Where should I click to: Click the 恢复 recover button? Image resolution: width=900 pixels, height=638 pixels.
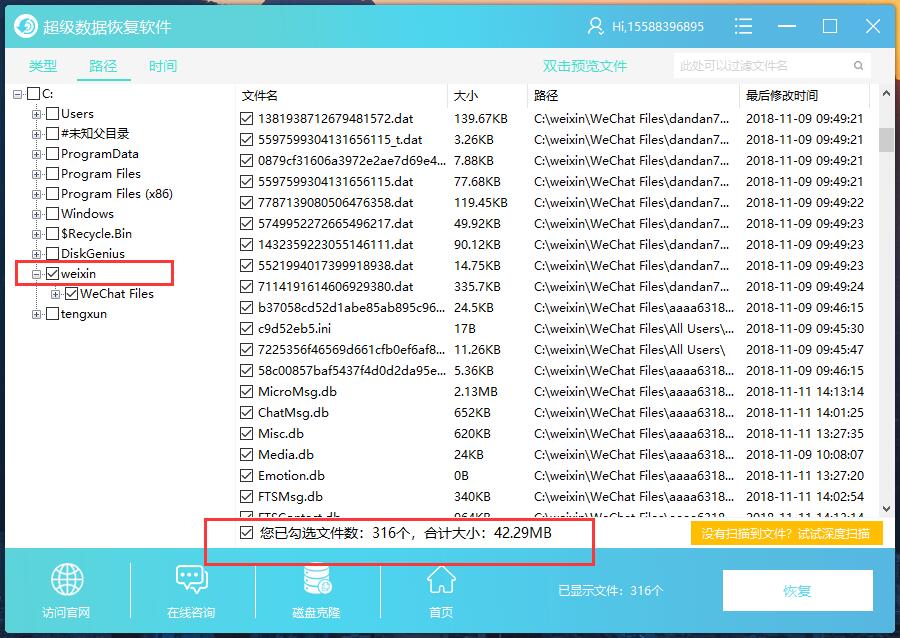pyautogui.click(x=797, y=590)
